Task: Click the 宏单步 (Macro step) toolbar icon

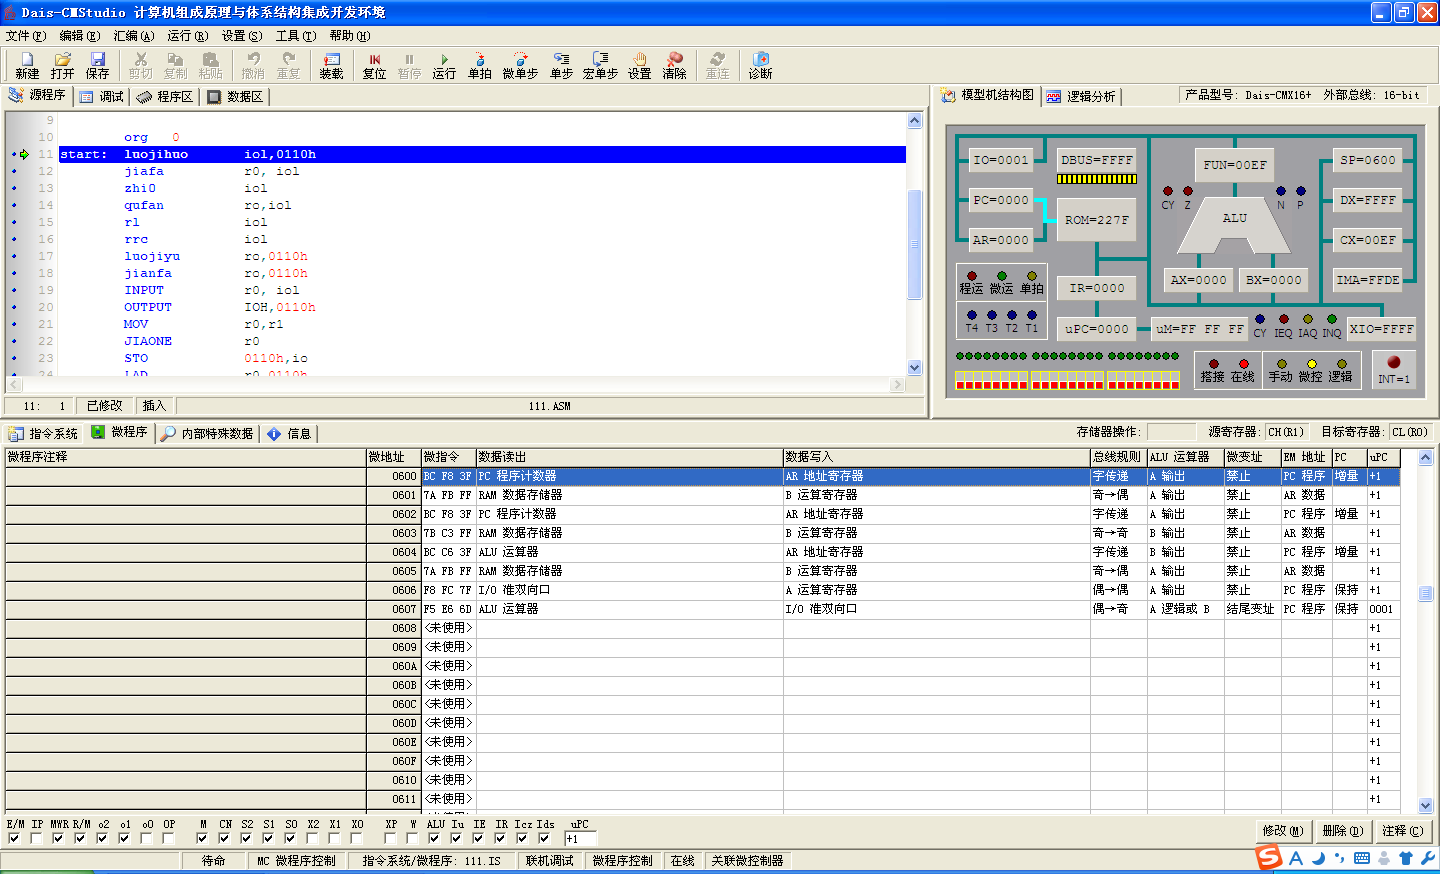Action: tap(600, 66)
